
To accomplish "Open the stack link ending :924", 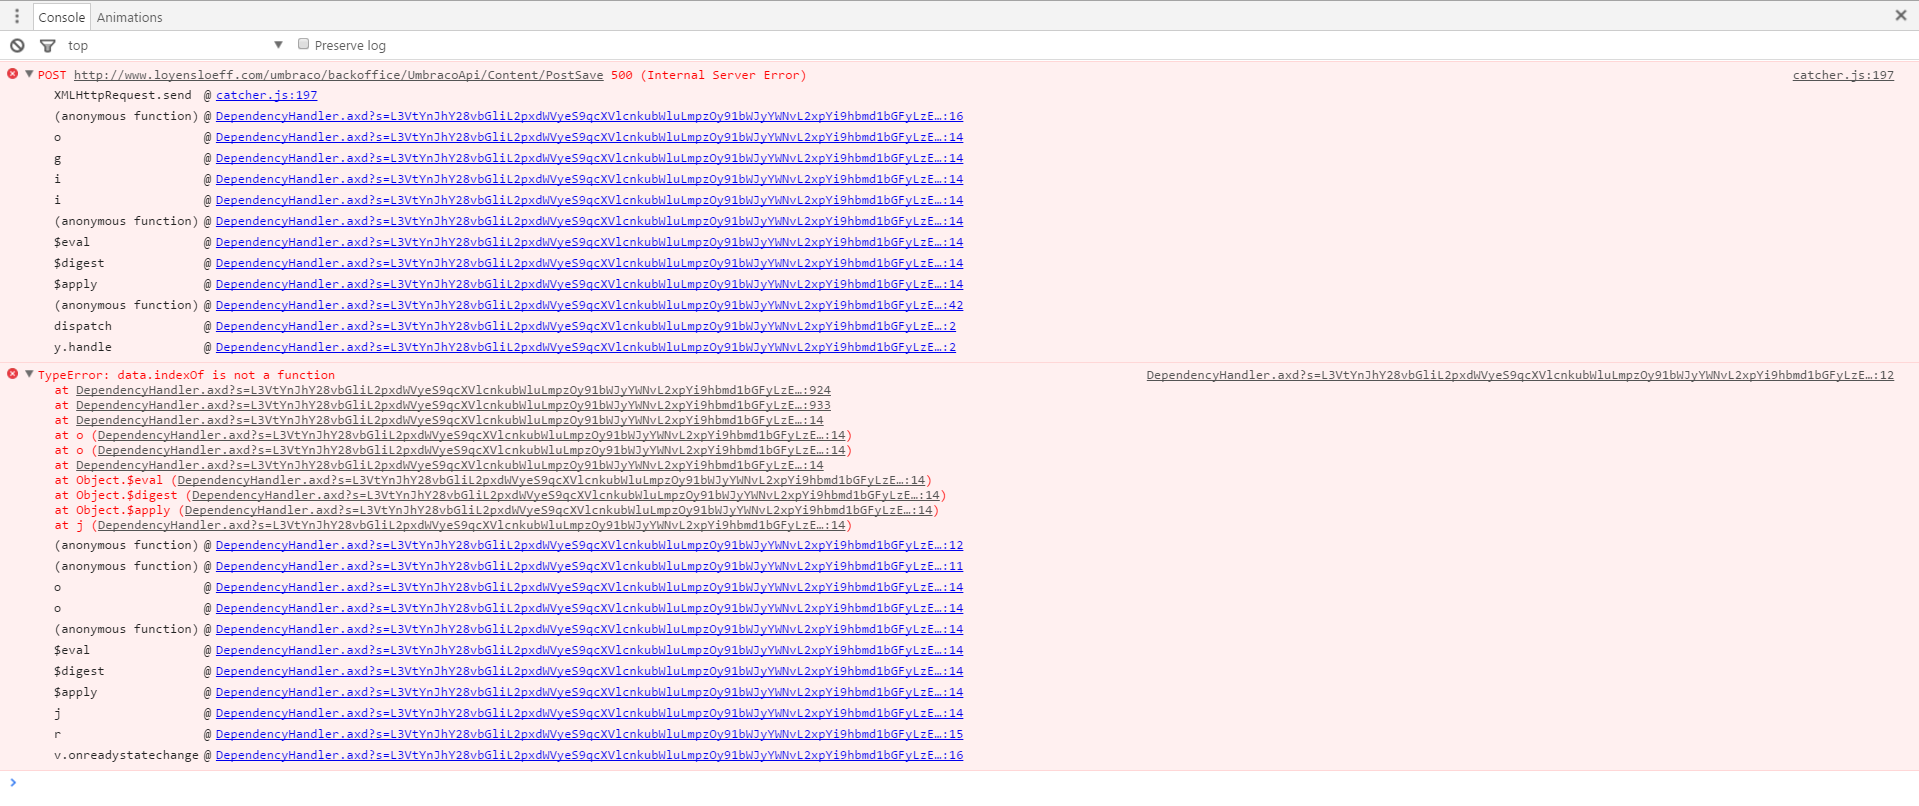I will click(453, 390).
